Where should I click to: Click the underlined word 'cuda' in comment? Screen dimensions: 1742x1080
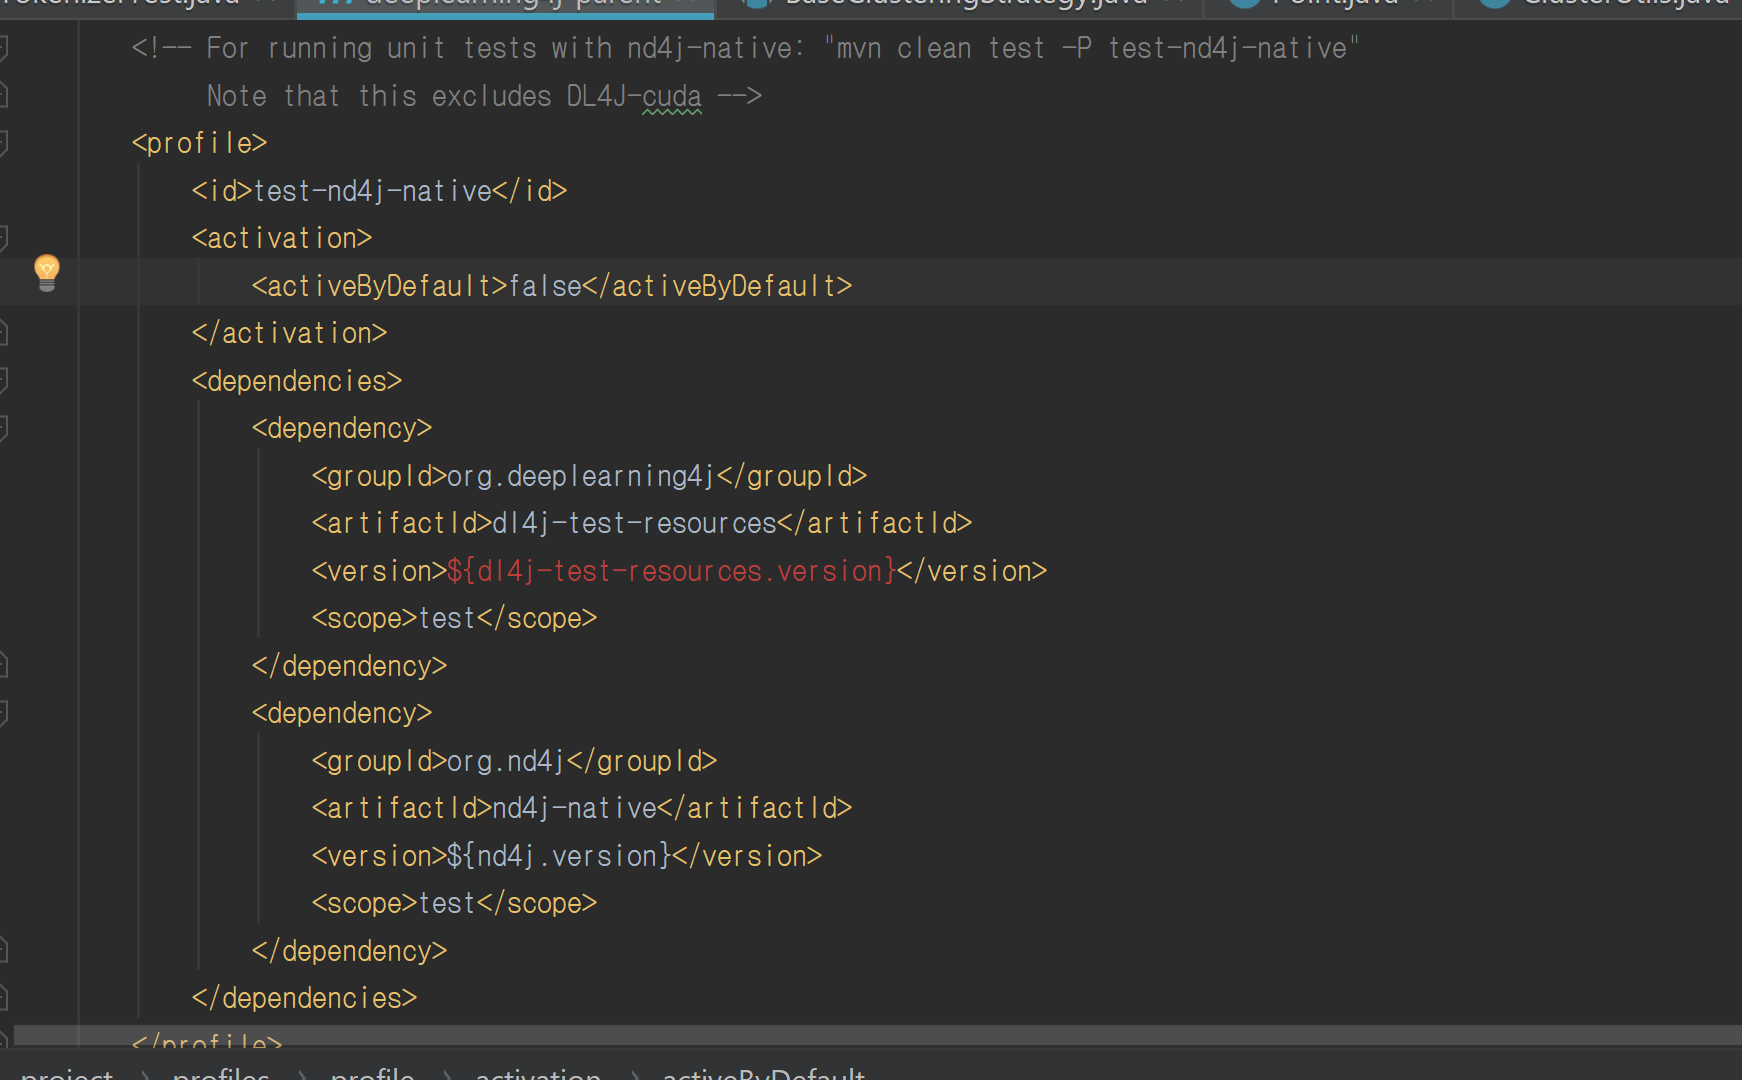671,97
